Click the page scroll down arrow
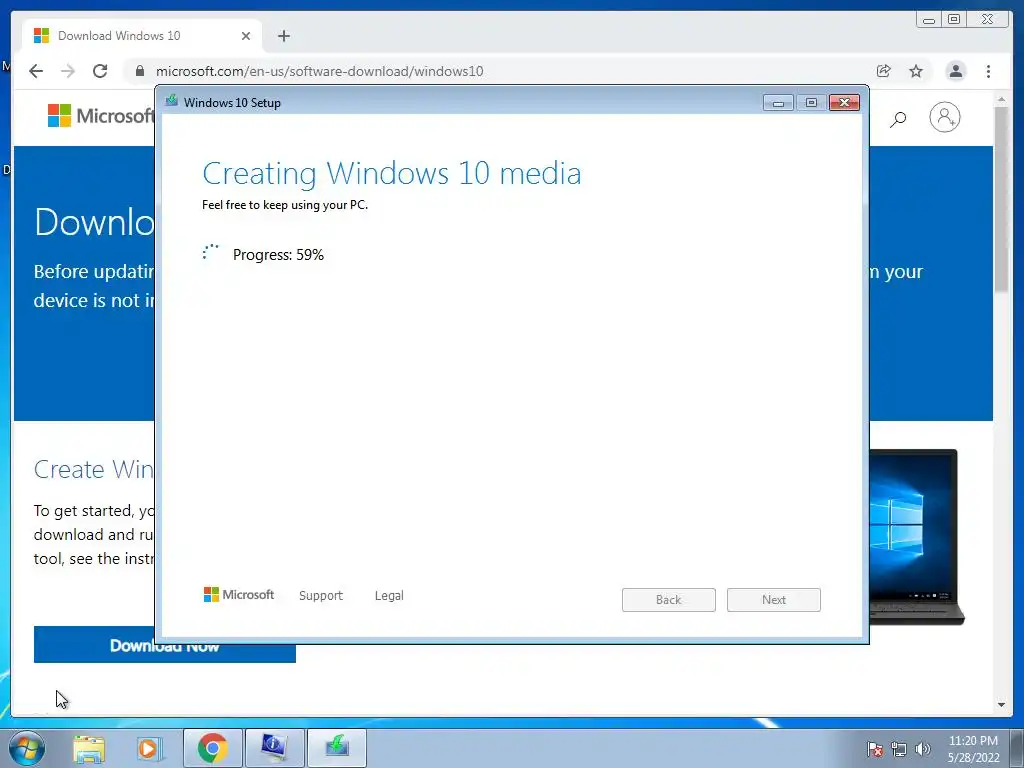Screen dimensions: 1024x768 [x=1001, y=705]
